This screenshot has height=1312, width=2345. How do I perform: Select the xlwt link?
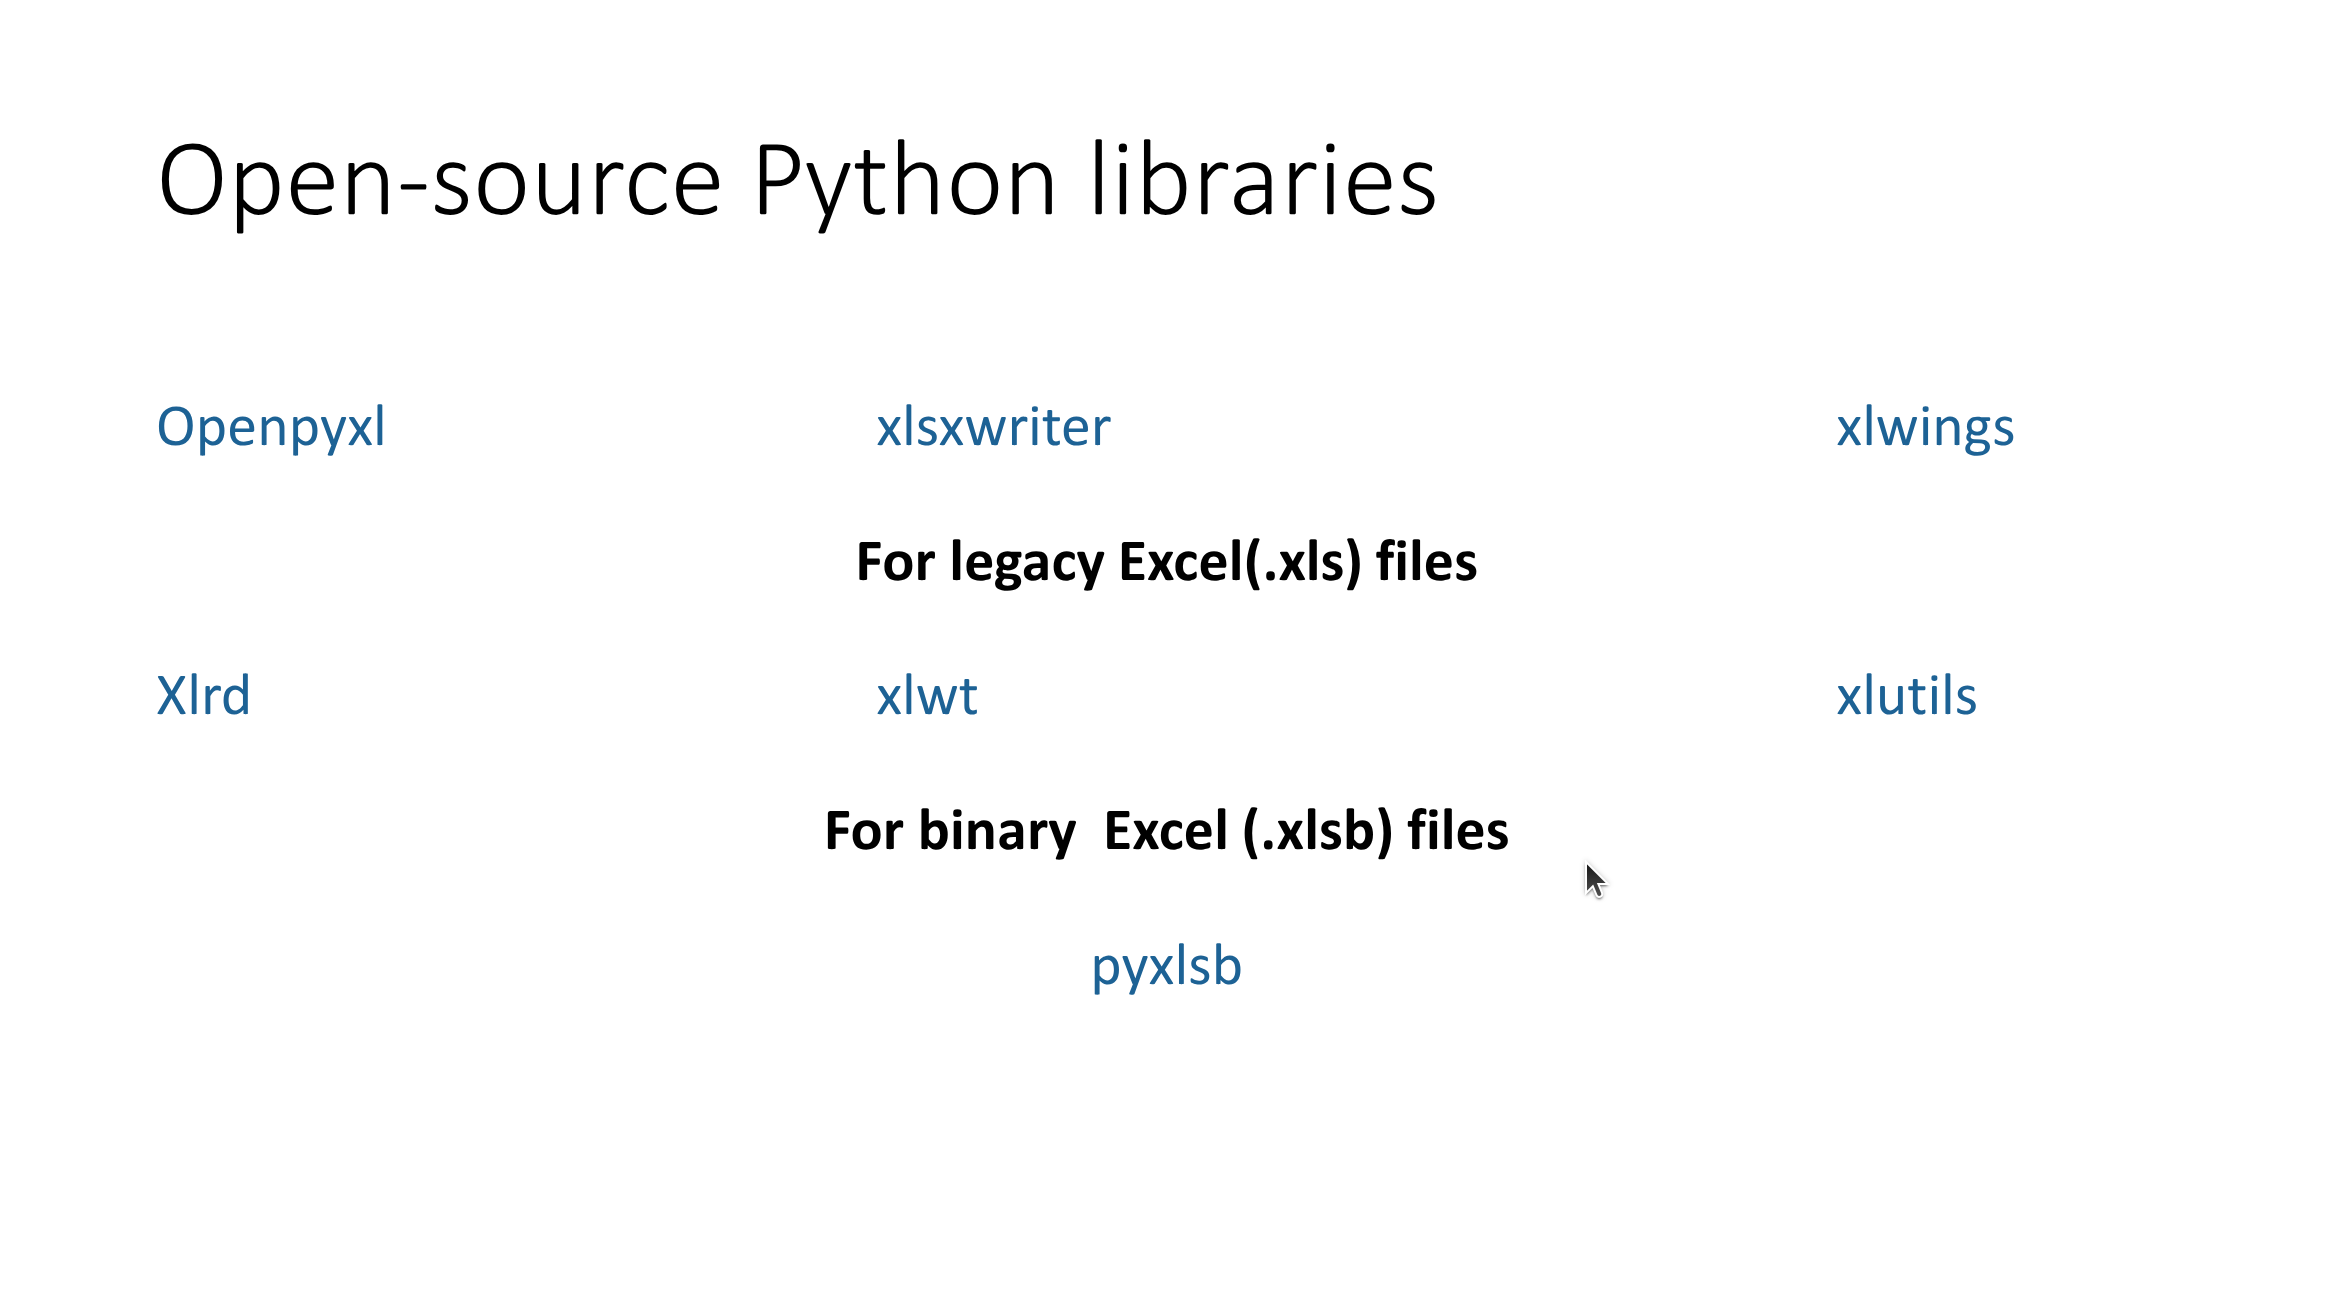coord(926,696)
